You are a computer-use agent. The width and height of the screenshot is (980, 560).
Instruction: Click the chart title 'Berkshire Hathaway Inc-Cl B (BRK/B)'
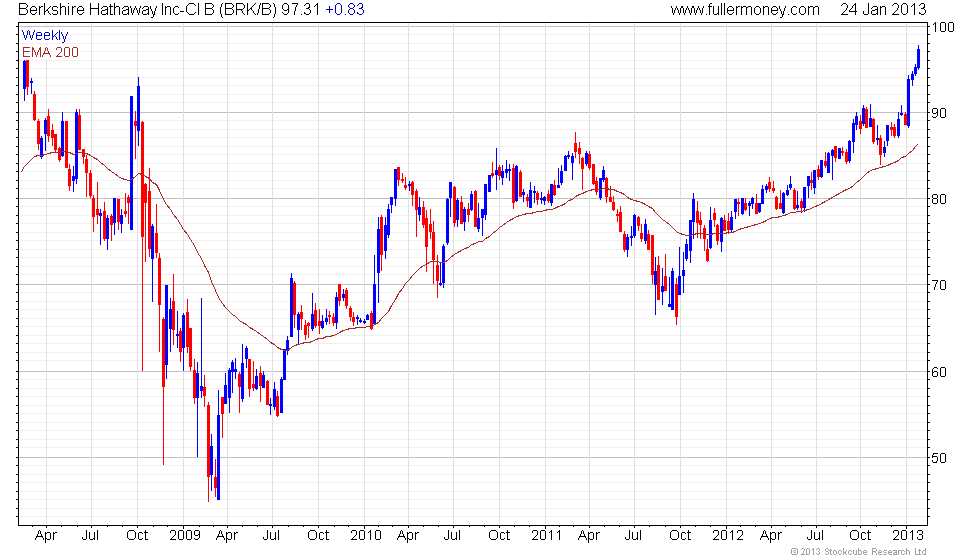coord(148,9)
